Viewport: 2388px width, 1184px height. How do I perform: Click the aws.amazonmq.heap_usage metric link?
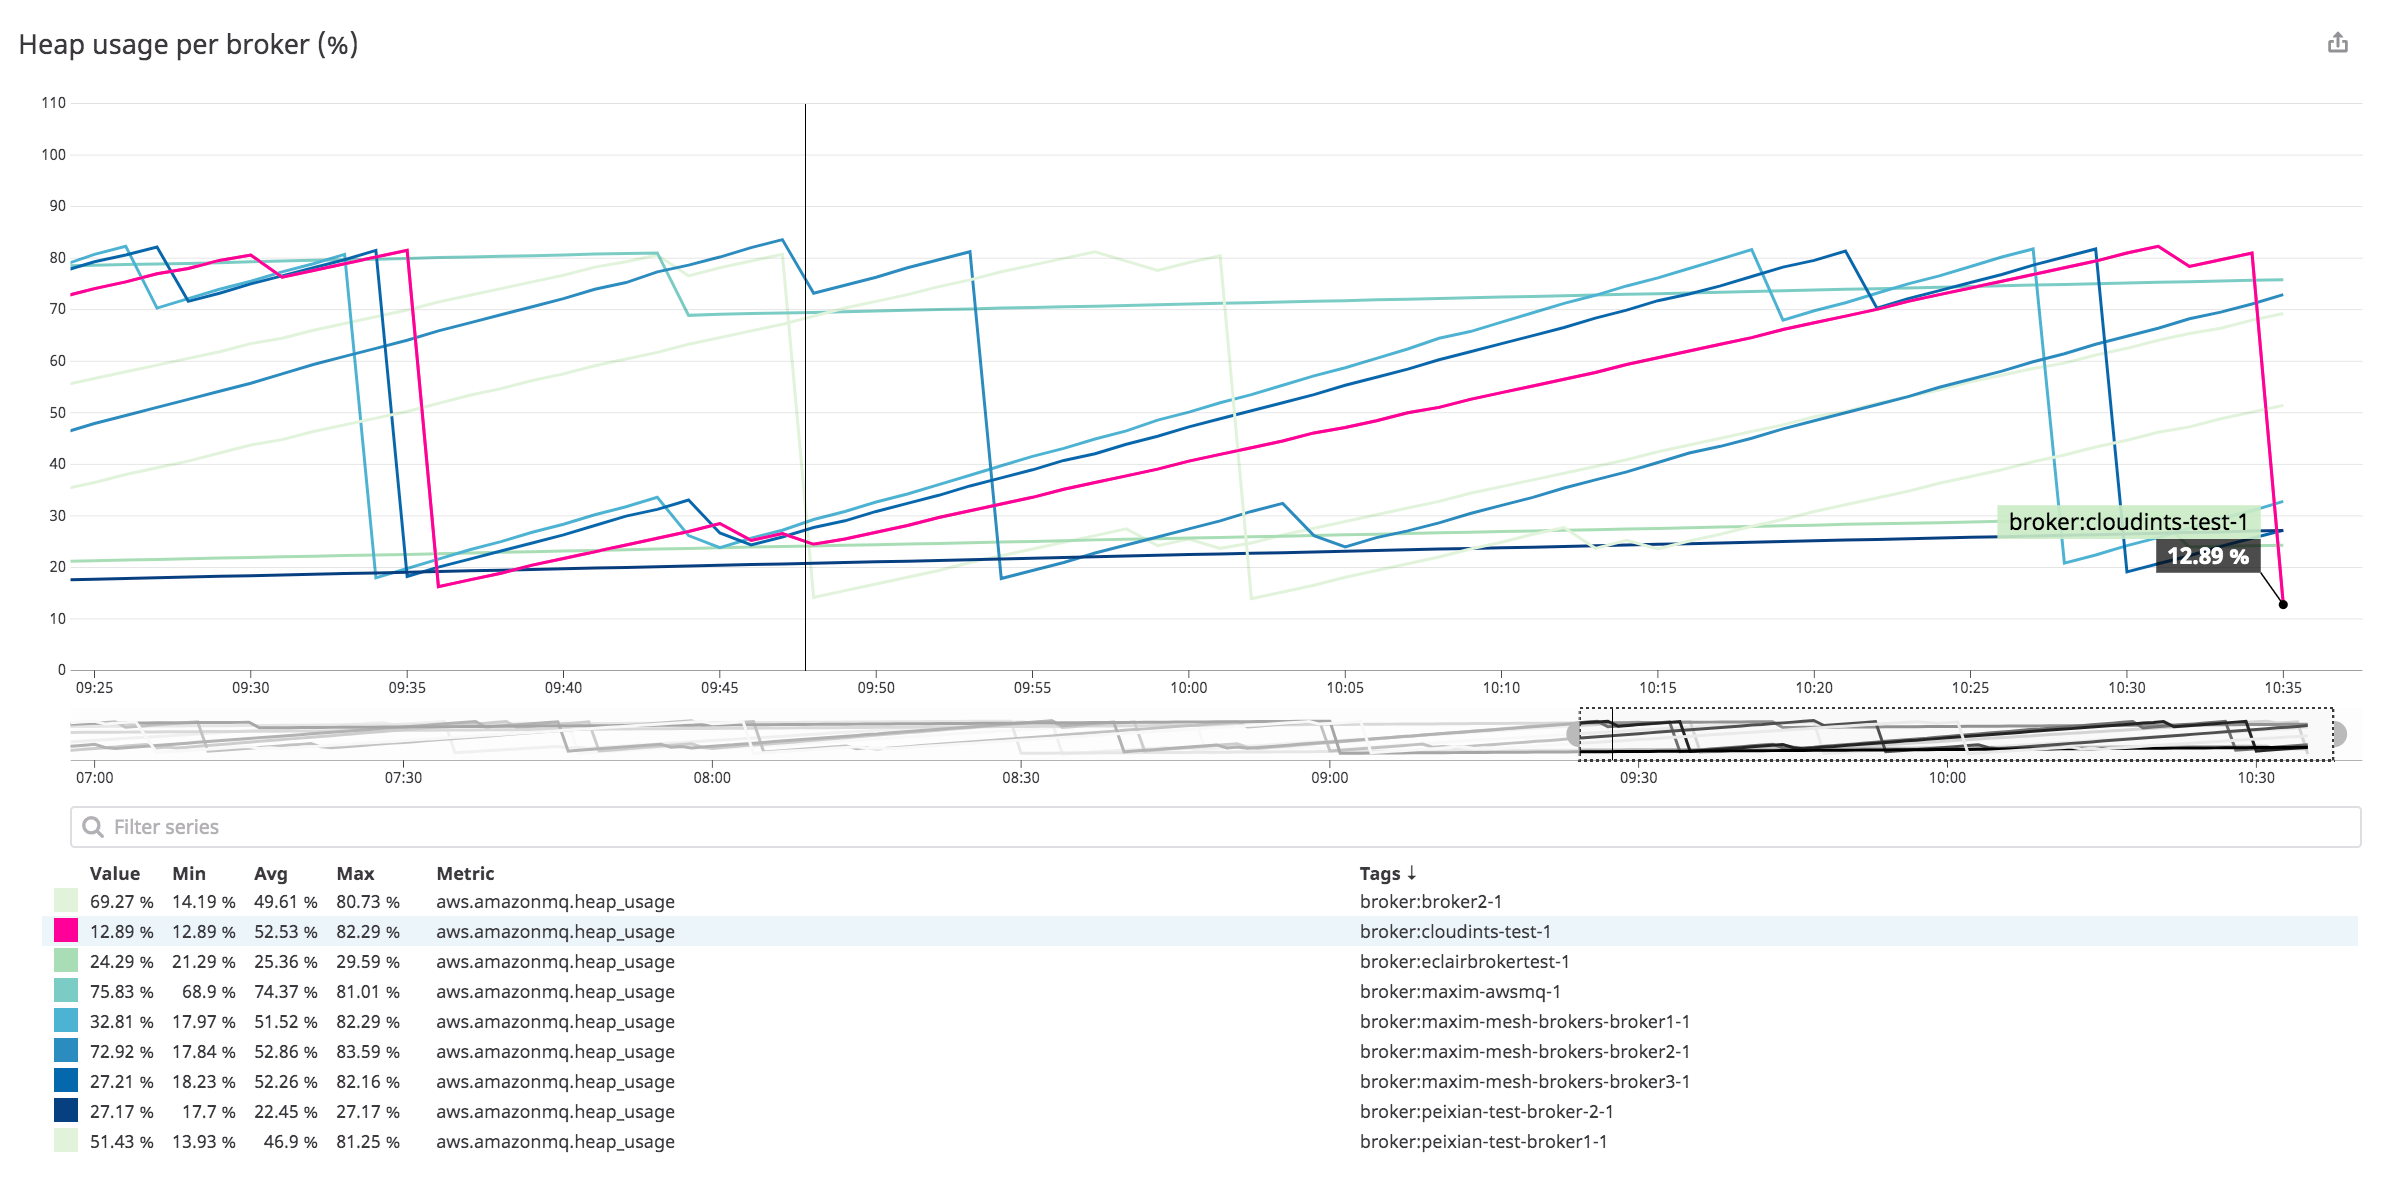coord(555,901)
